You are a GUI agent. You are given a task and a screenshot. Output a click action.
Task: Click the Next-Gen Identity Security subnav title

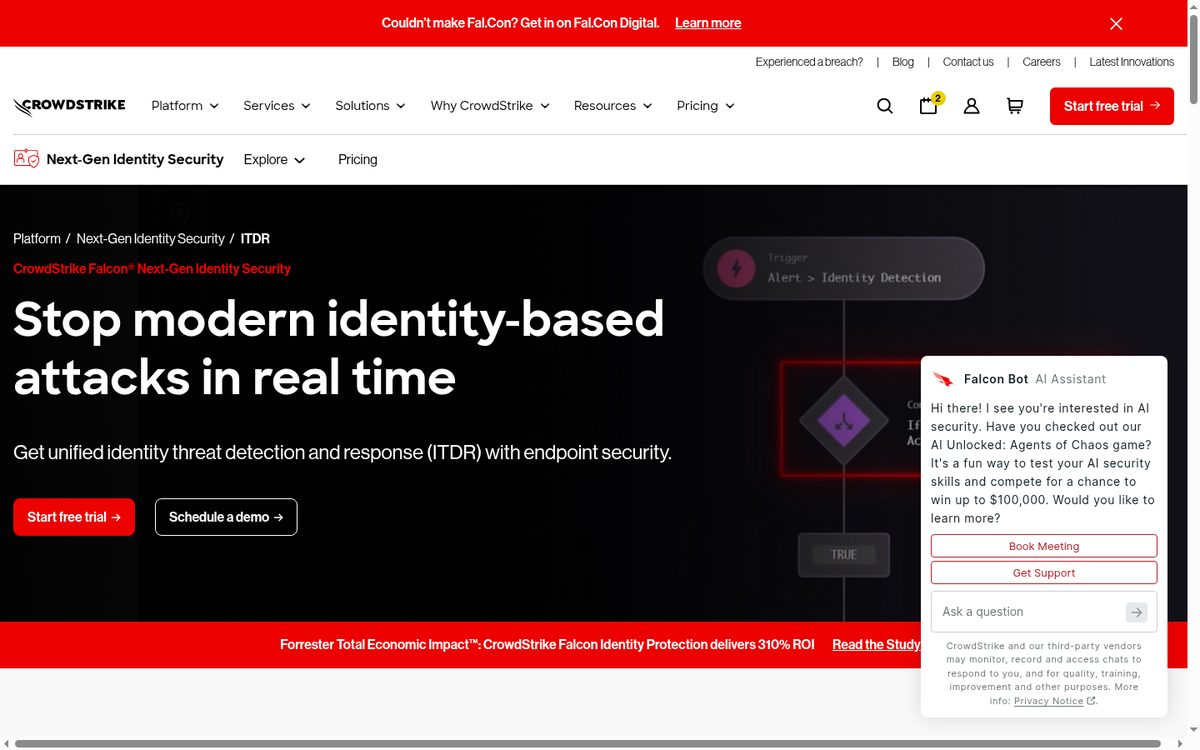click(x=135, y=160)
